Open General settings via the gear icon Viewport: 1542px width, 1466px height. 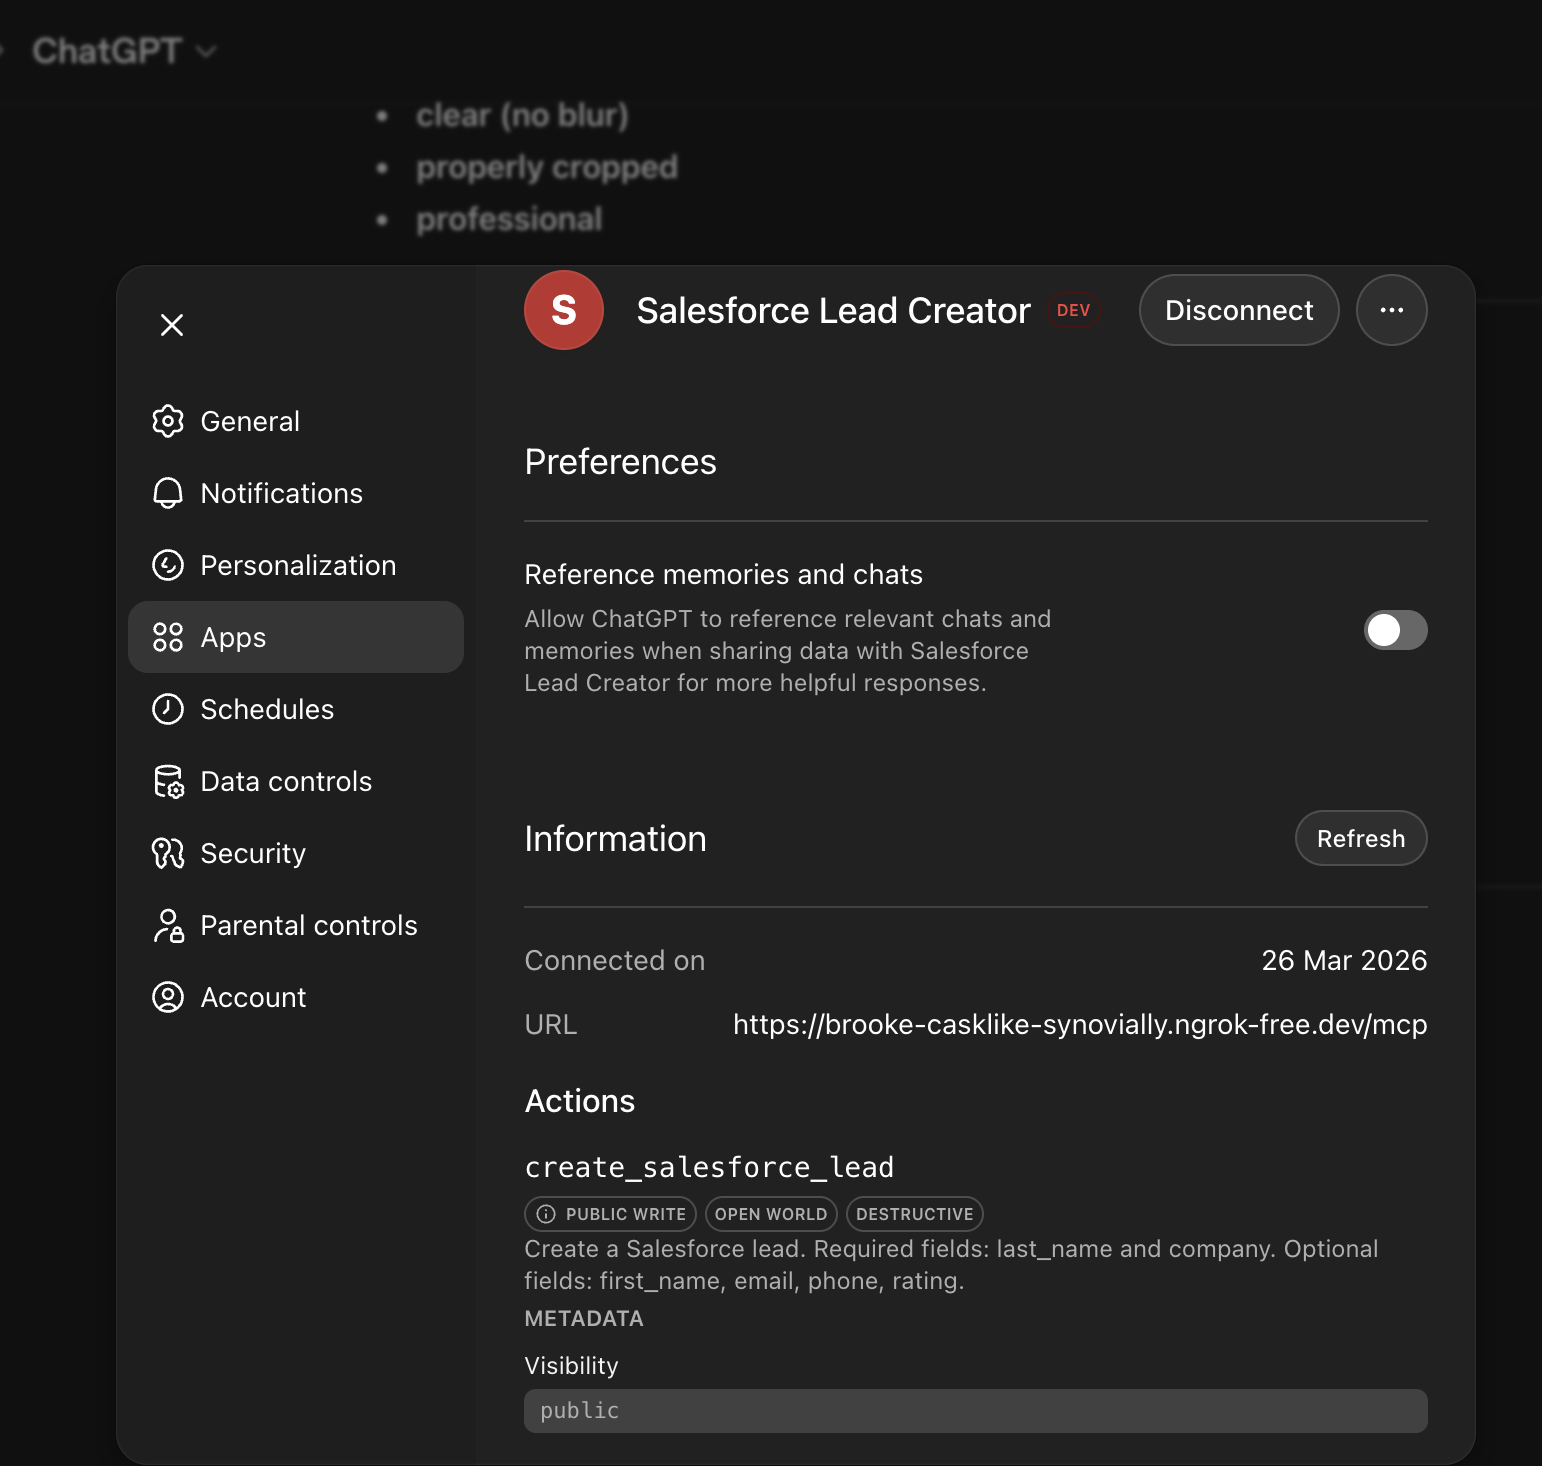[x=169, y=421]
